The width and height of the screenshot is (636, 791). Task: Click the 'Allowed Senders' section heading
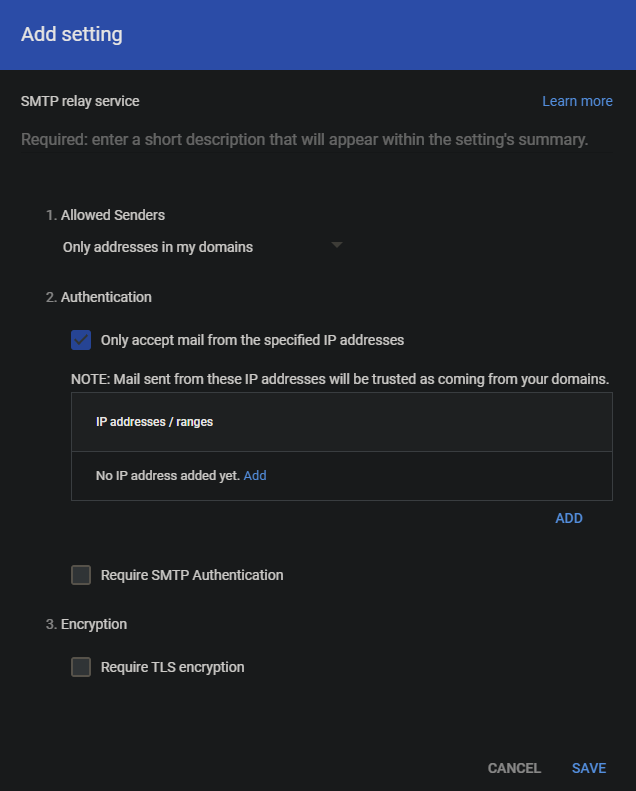point(112,215)
